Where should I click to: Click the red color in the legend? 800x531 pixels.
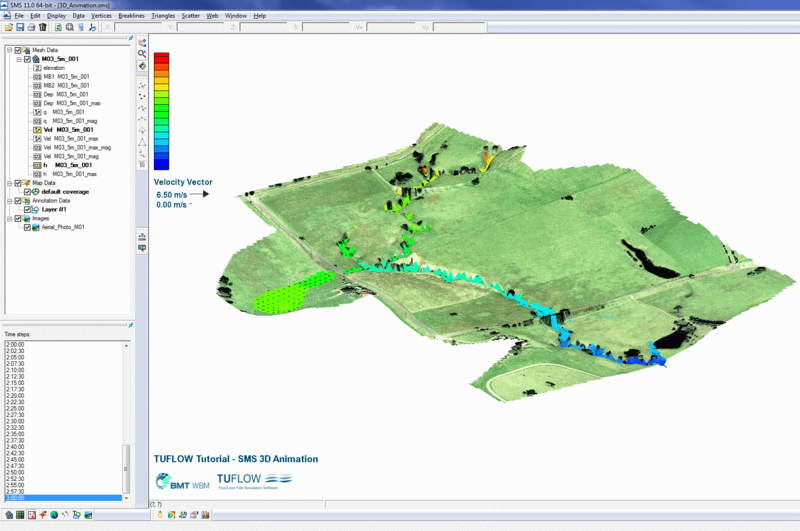pos(161,58)
